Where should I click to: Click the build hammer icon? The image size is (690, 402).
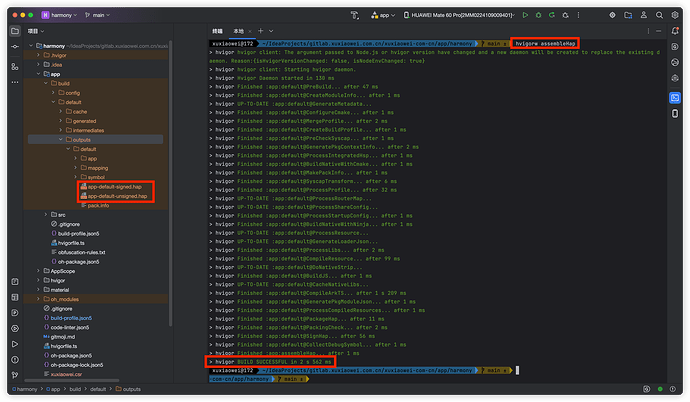click(x=355, y=15)
